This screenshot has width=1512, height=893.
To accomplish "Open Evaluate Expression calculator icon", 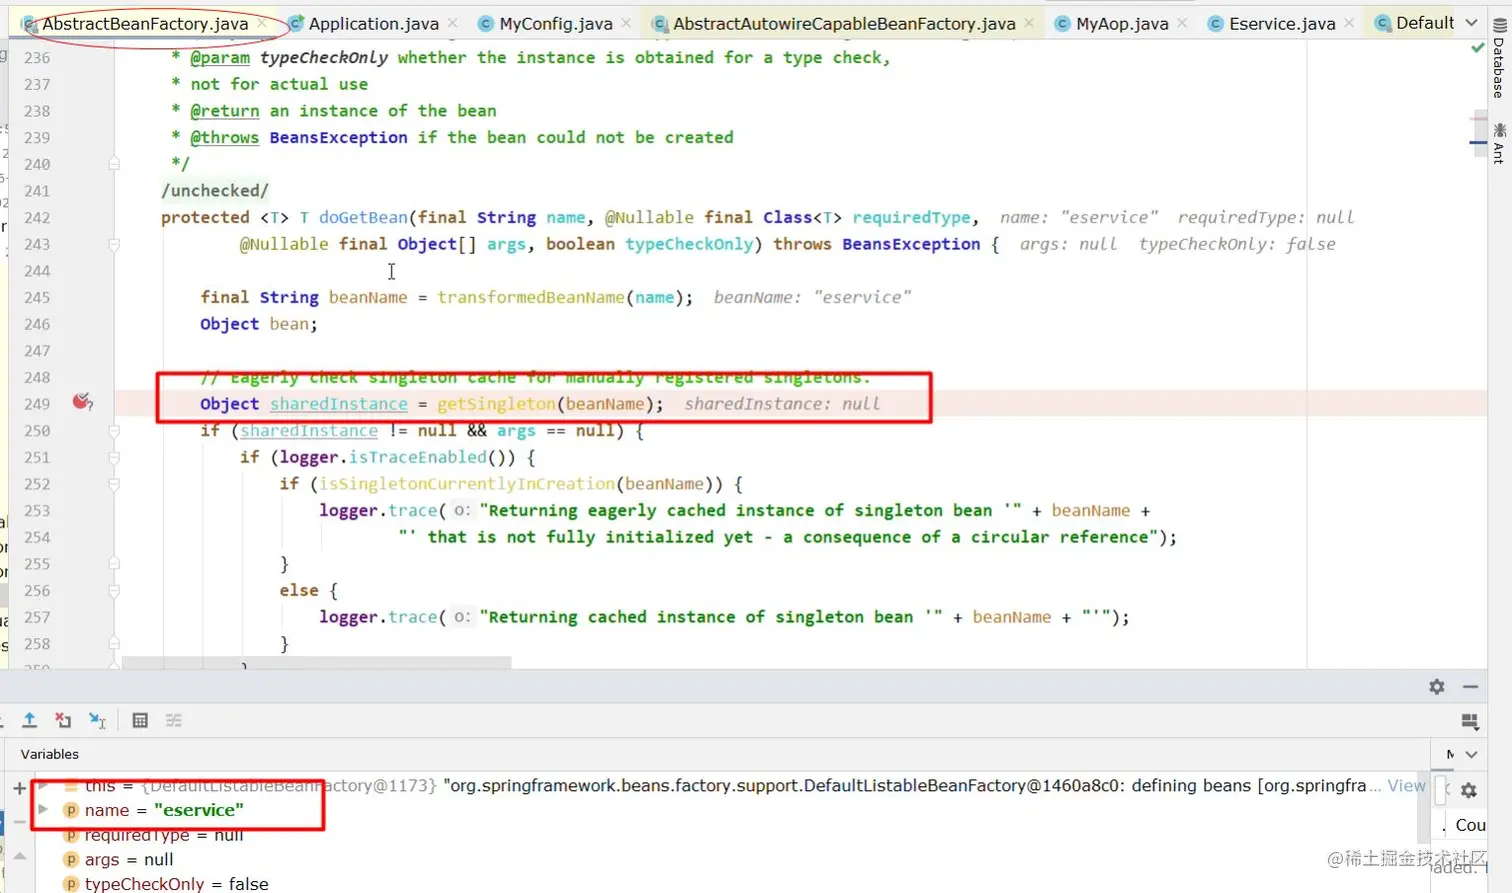I will (140, 720).
